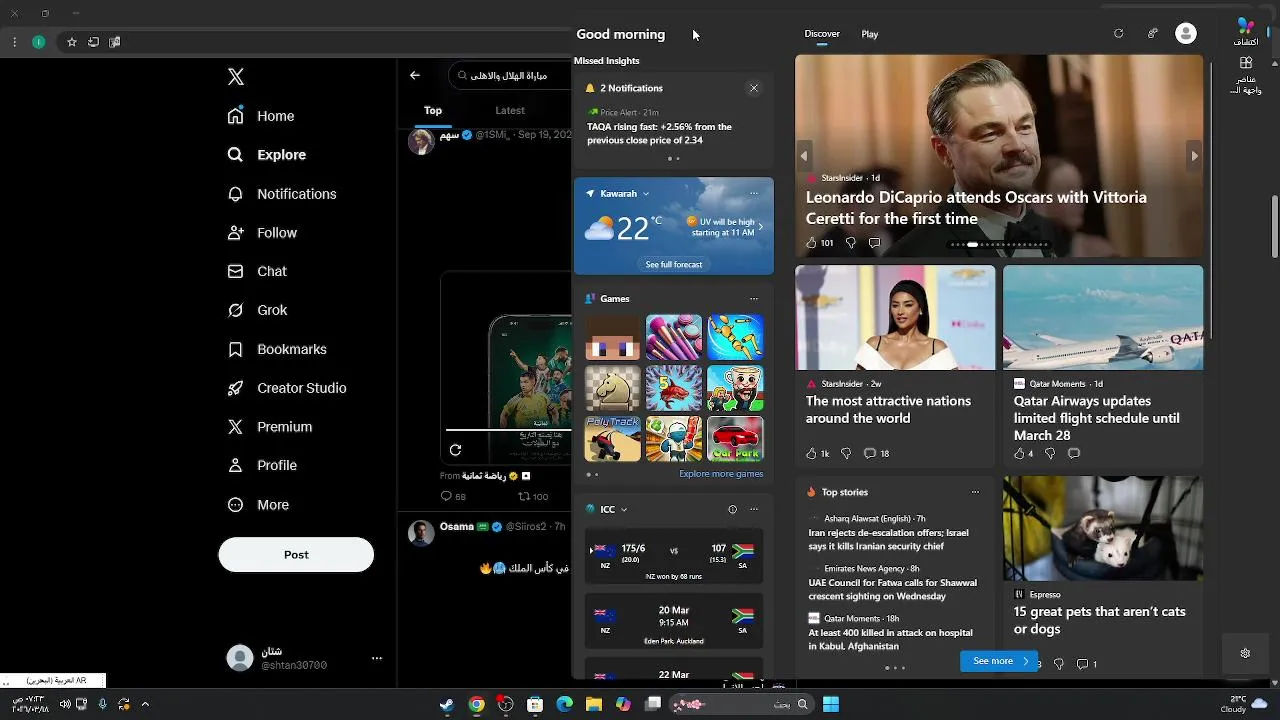The width and height of the screenshot is (1280, 720).
Task: Read the Iran rejects de-escalation story
Action: tap(888, 540)
